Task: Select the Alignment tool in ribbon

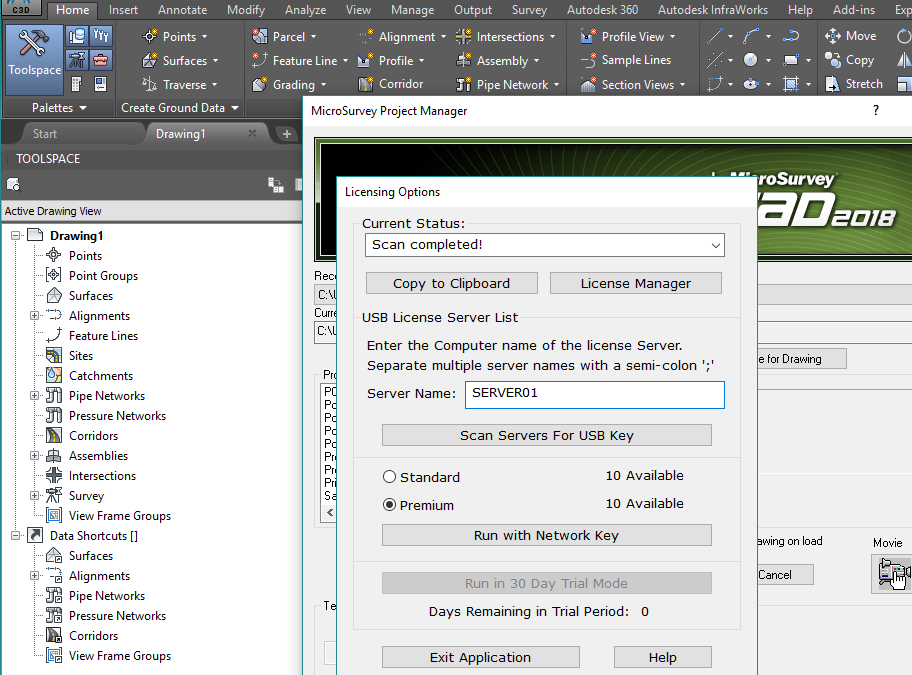Action: [366, 37]
